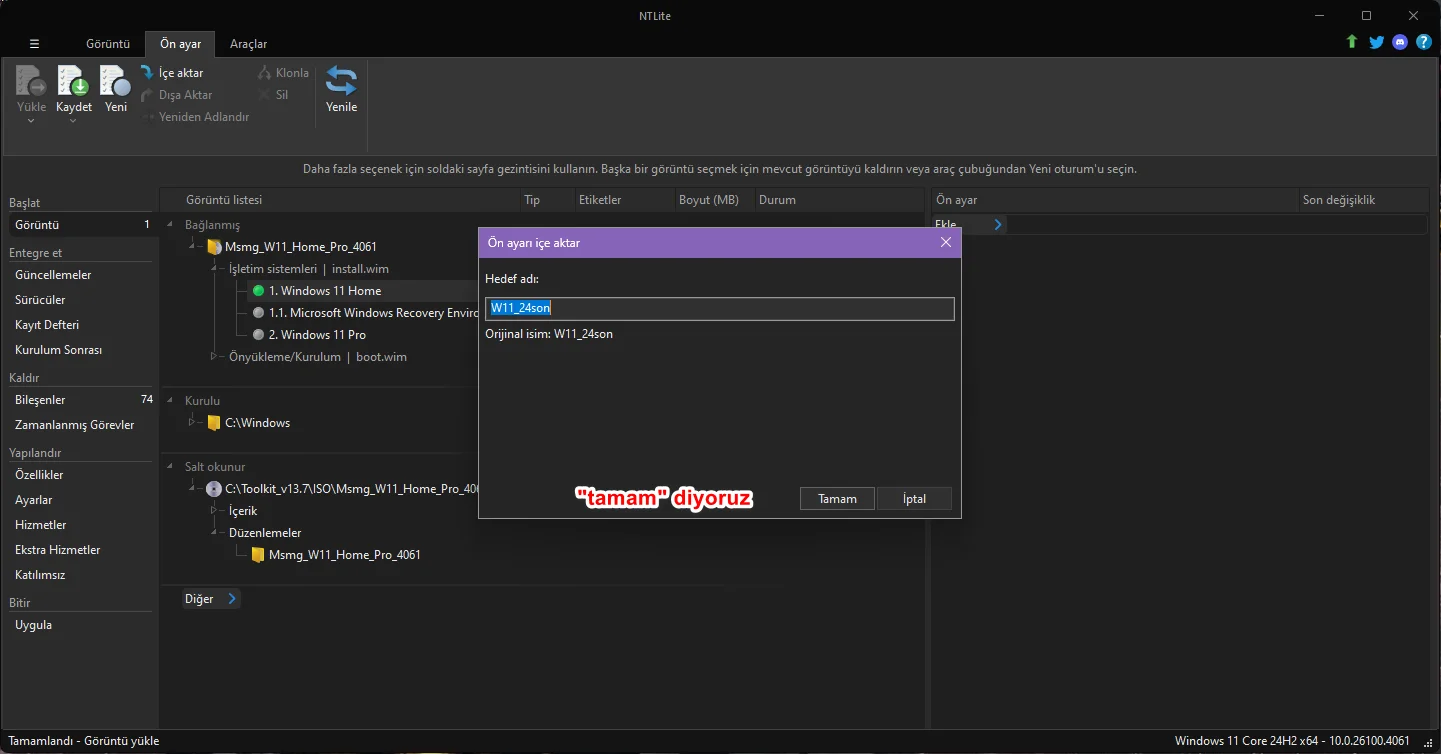1441x754 pixels.
Task: Open the hamburger application menu
Action: click(x=34, y=44)
